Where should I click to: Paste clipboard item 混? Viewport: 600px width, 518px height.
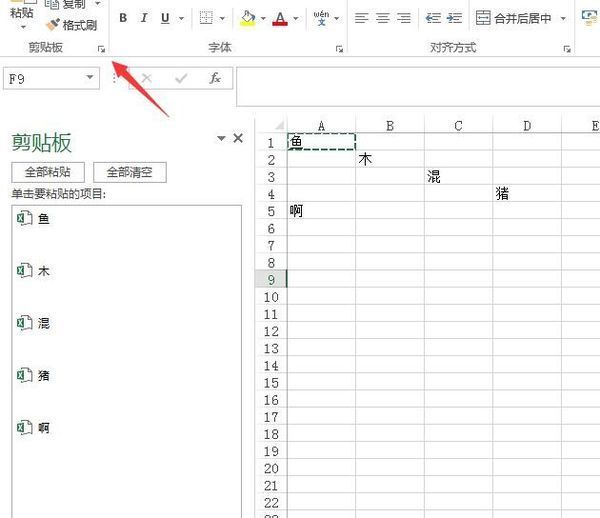point(127,323)
